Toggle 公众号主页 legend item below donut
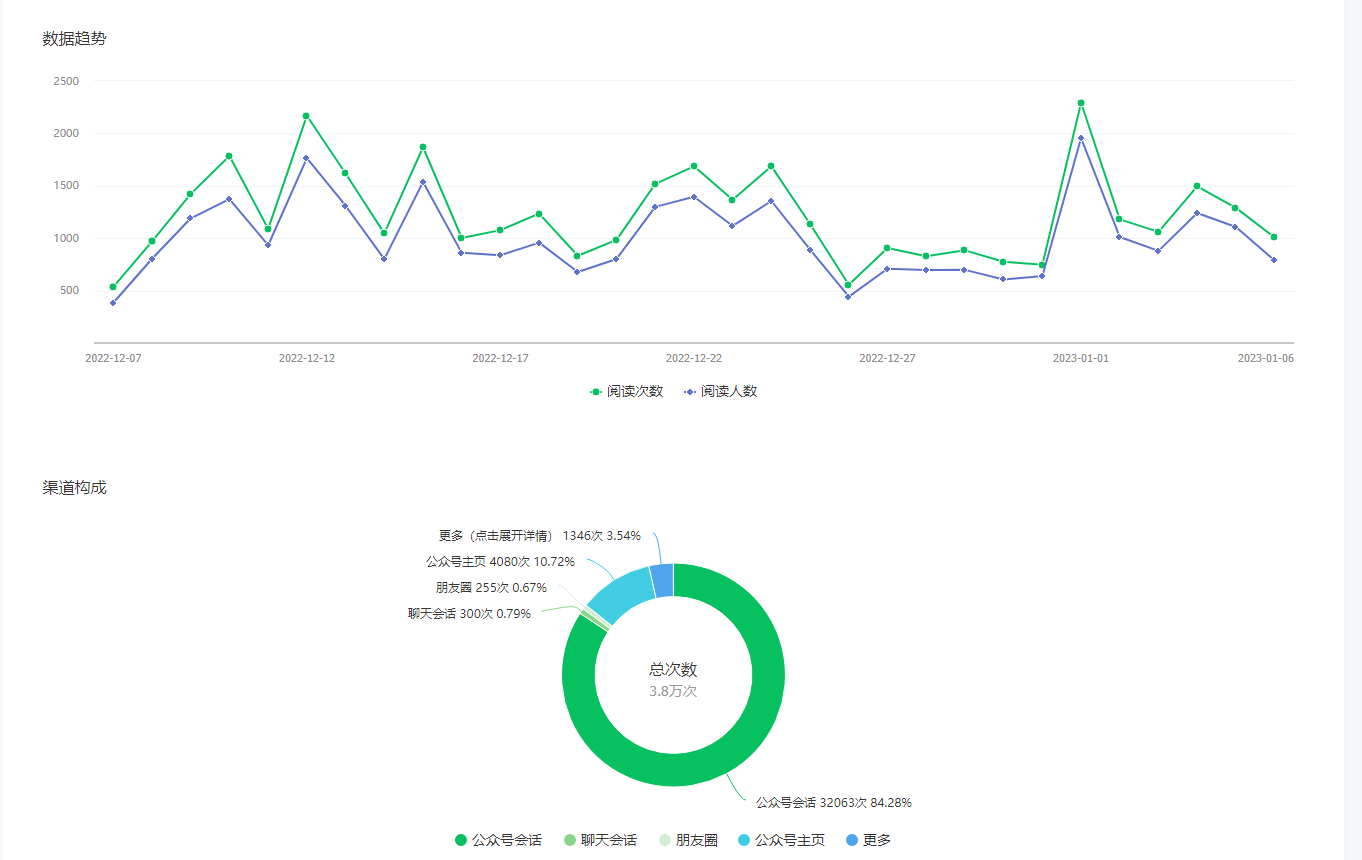Screen dimensions: 1362x860 tap(780, 840)
